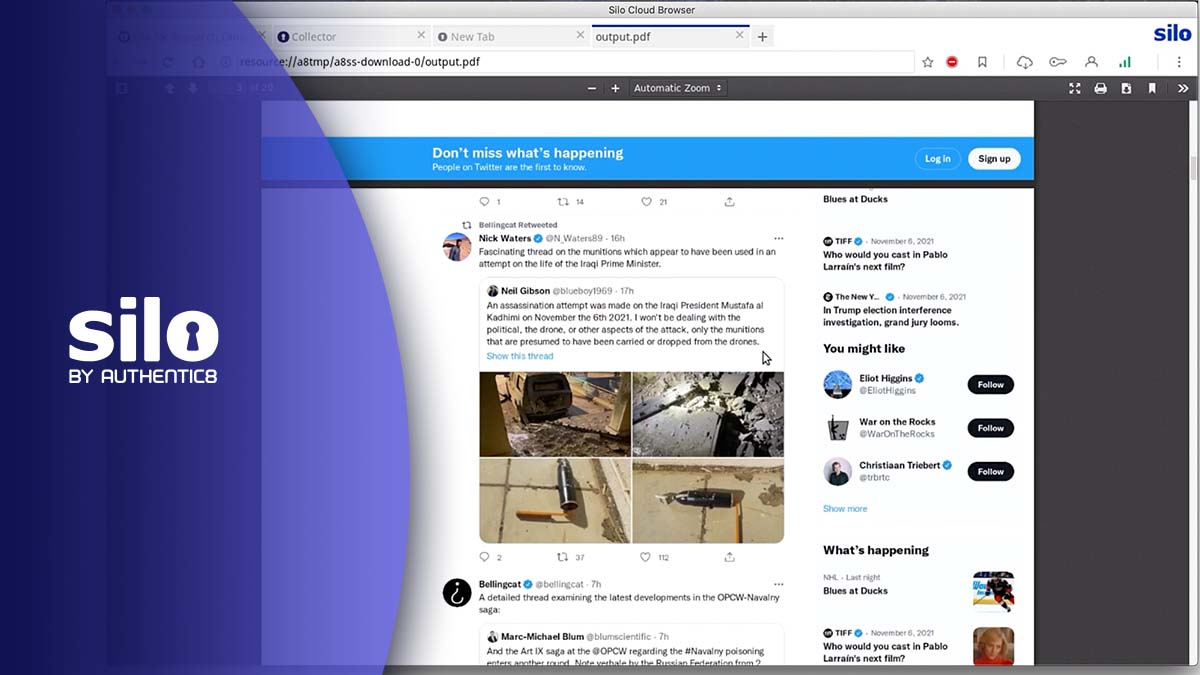Print the PDF document
The width and height of the screenshot is (1200, 675).
[1100, 88]
